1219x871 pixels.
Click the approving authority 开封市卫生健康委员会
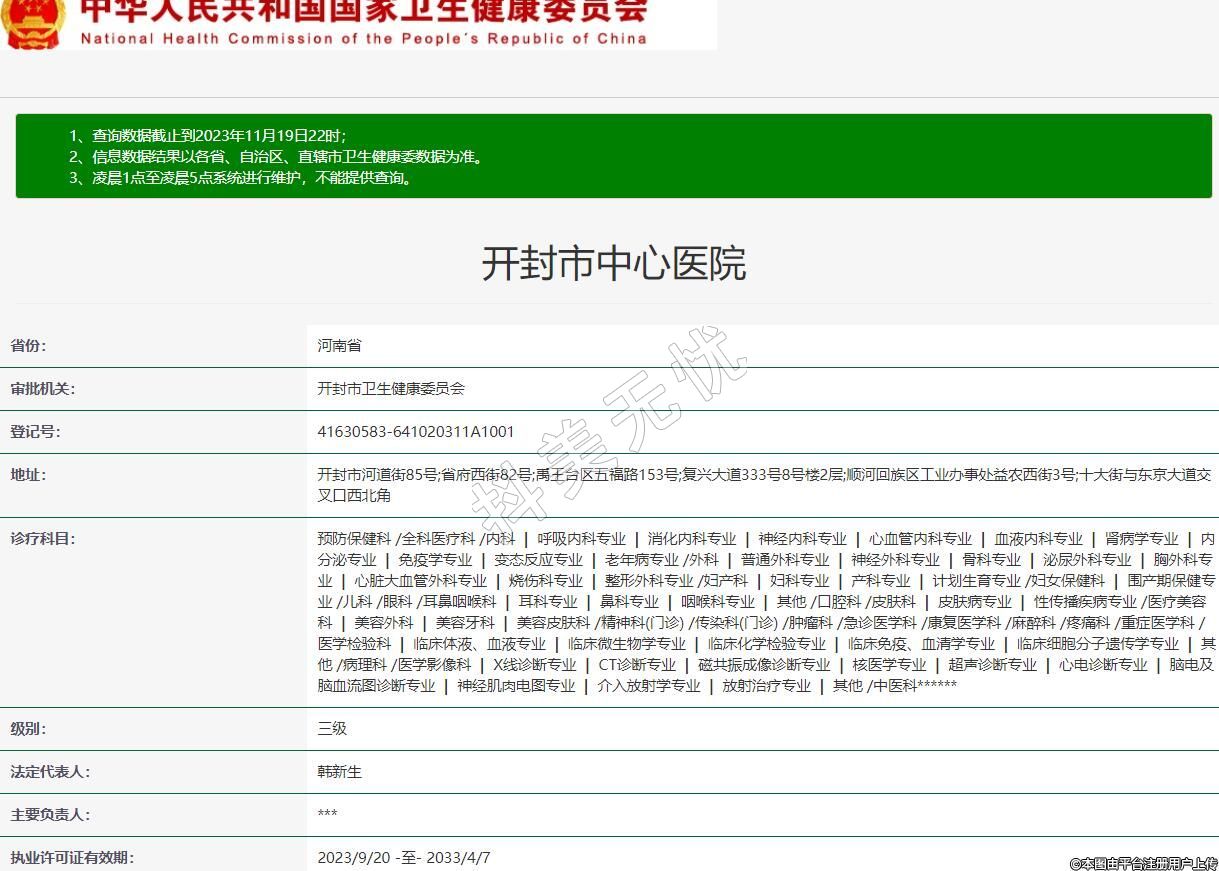391,389
